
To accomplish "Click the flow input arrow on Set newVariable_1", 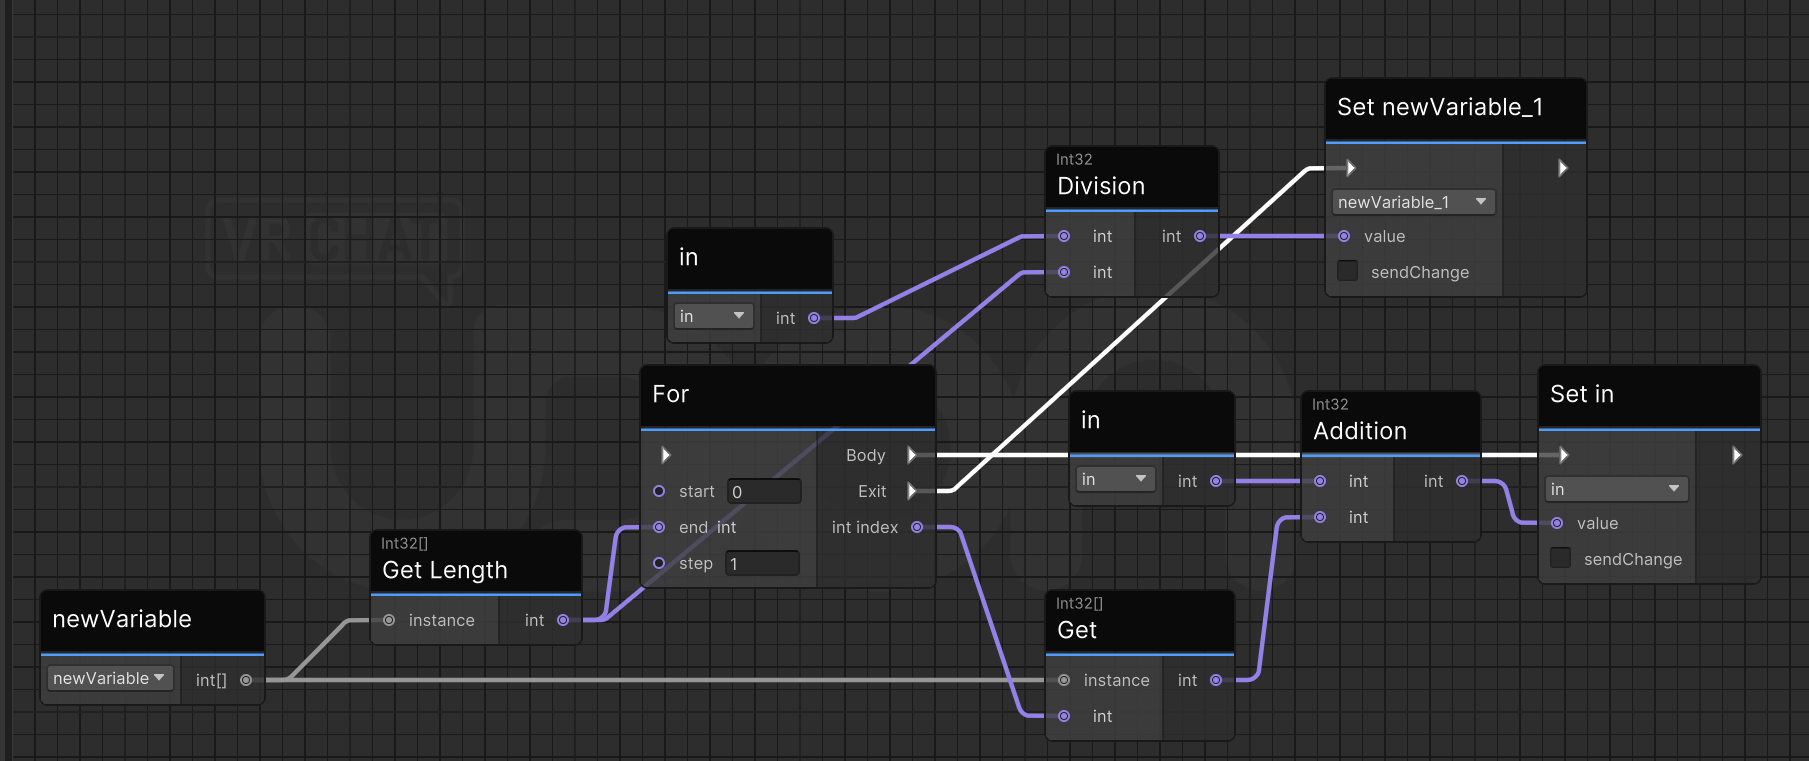I will click(x=1351, y=168).
